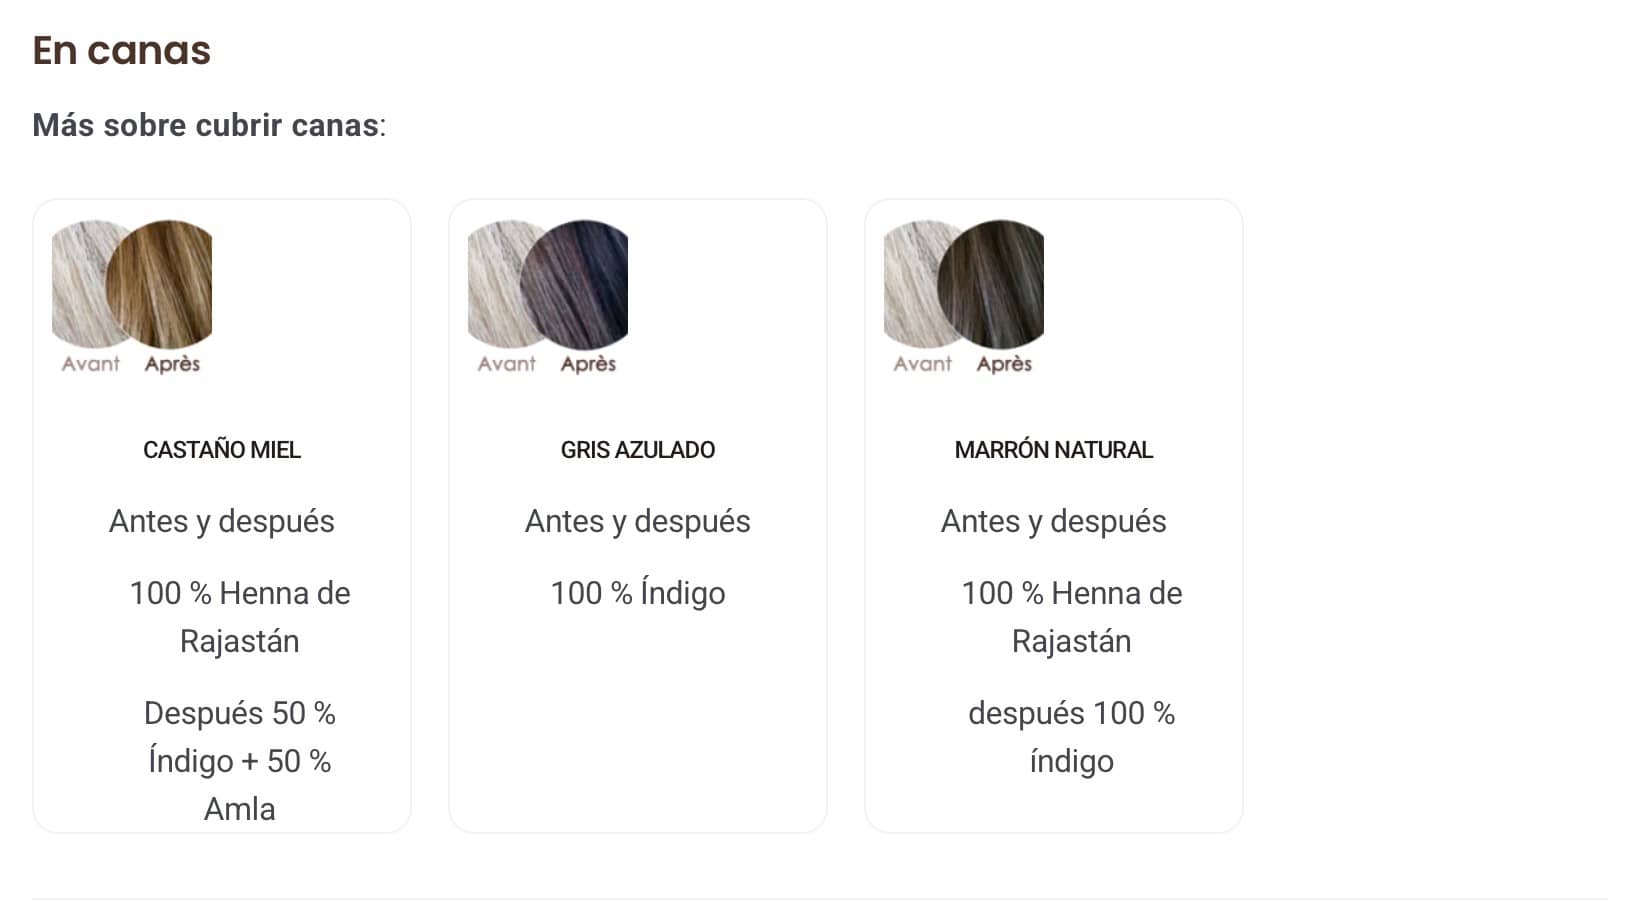Viewport: 1640px width, 901px height.
Task: Click 'después 100 % índigo' in Marrón Natural card
Action: 1071,737
